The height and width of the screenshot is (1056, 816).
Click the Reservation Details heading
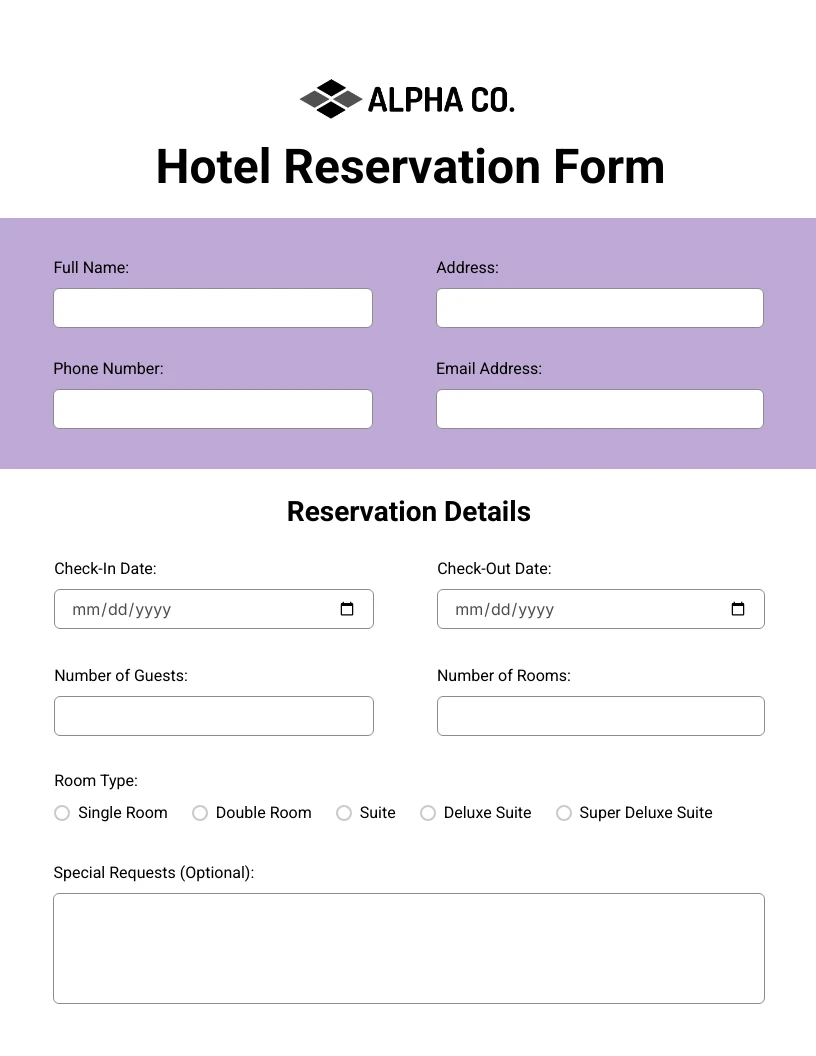point(408,511)
